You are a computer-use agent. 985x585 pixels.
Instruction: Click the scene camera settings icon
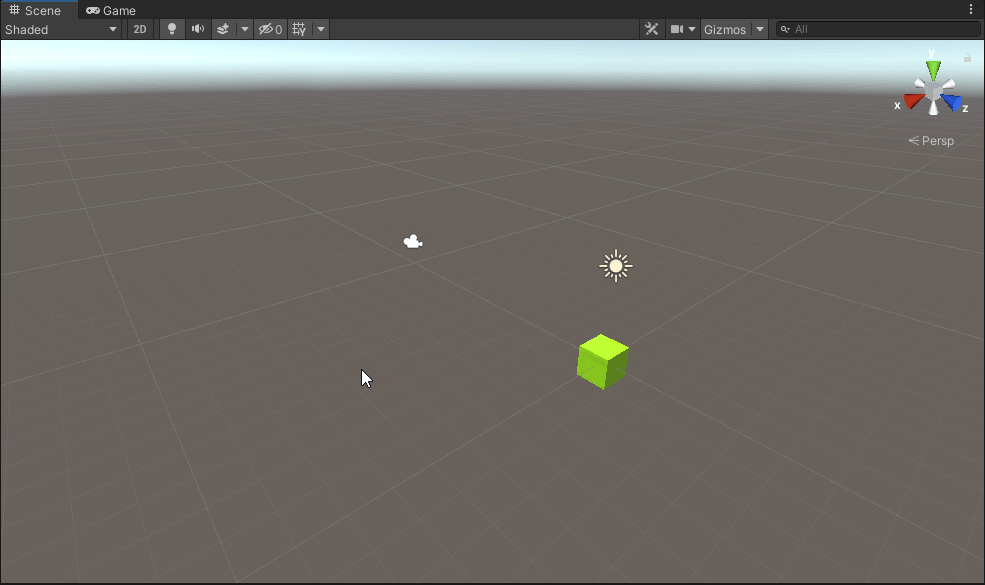677,30
